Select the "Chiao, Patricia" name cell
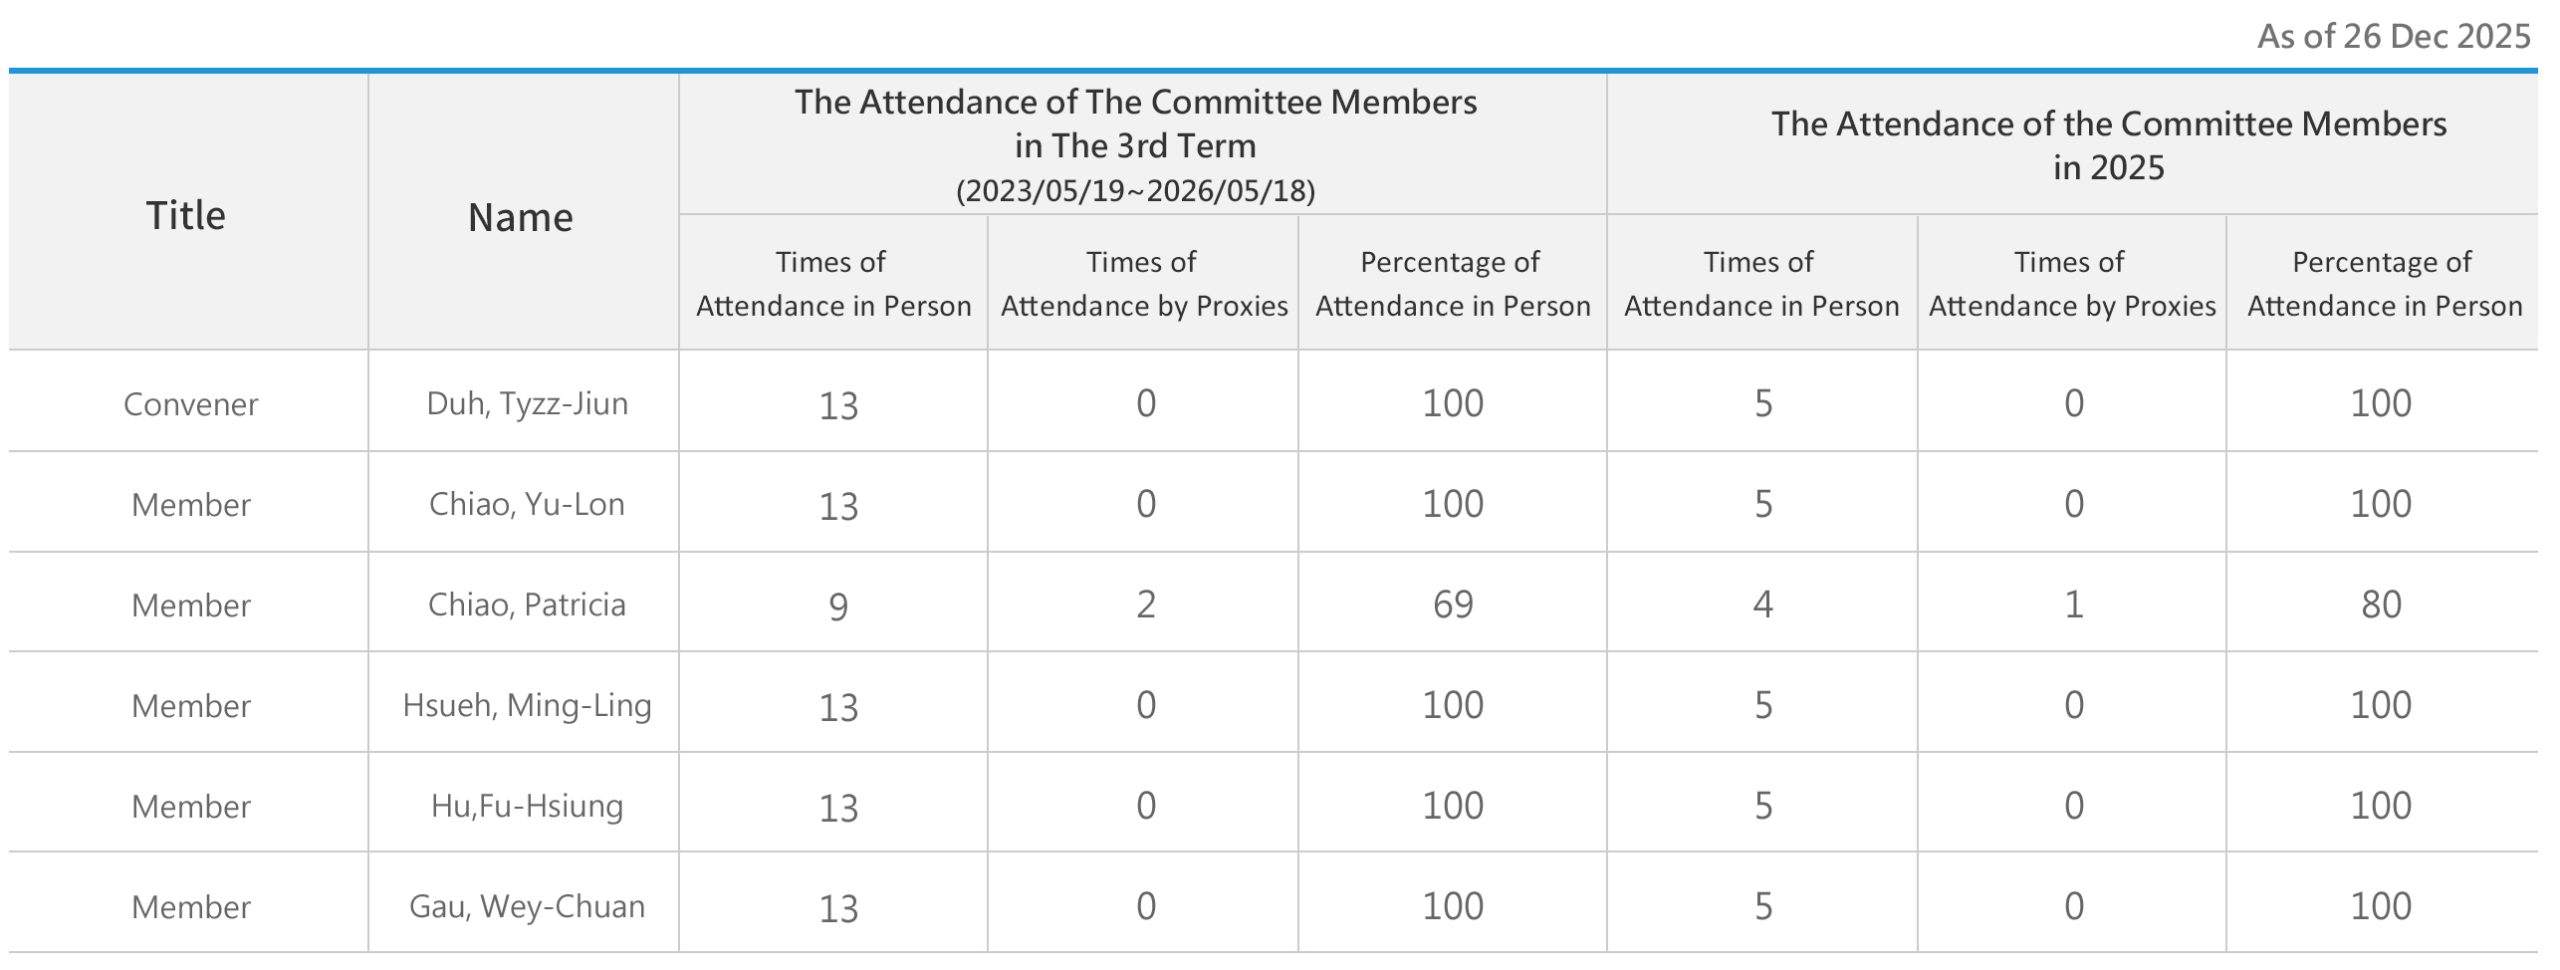Viewport: 2560px width, 970px height. click(x=527, y=604)
